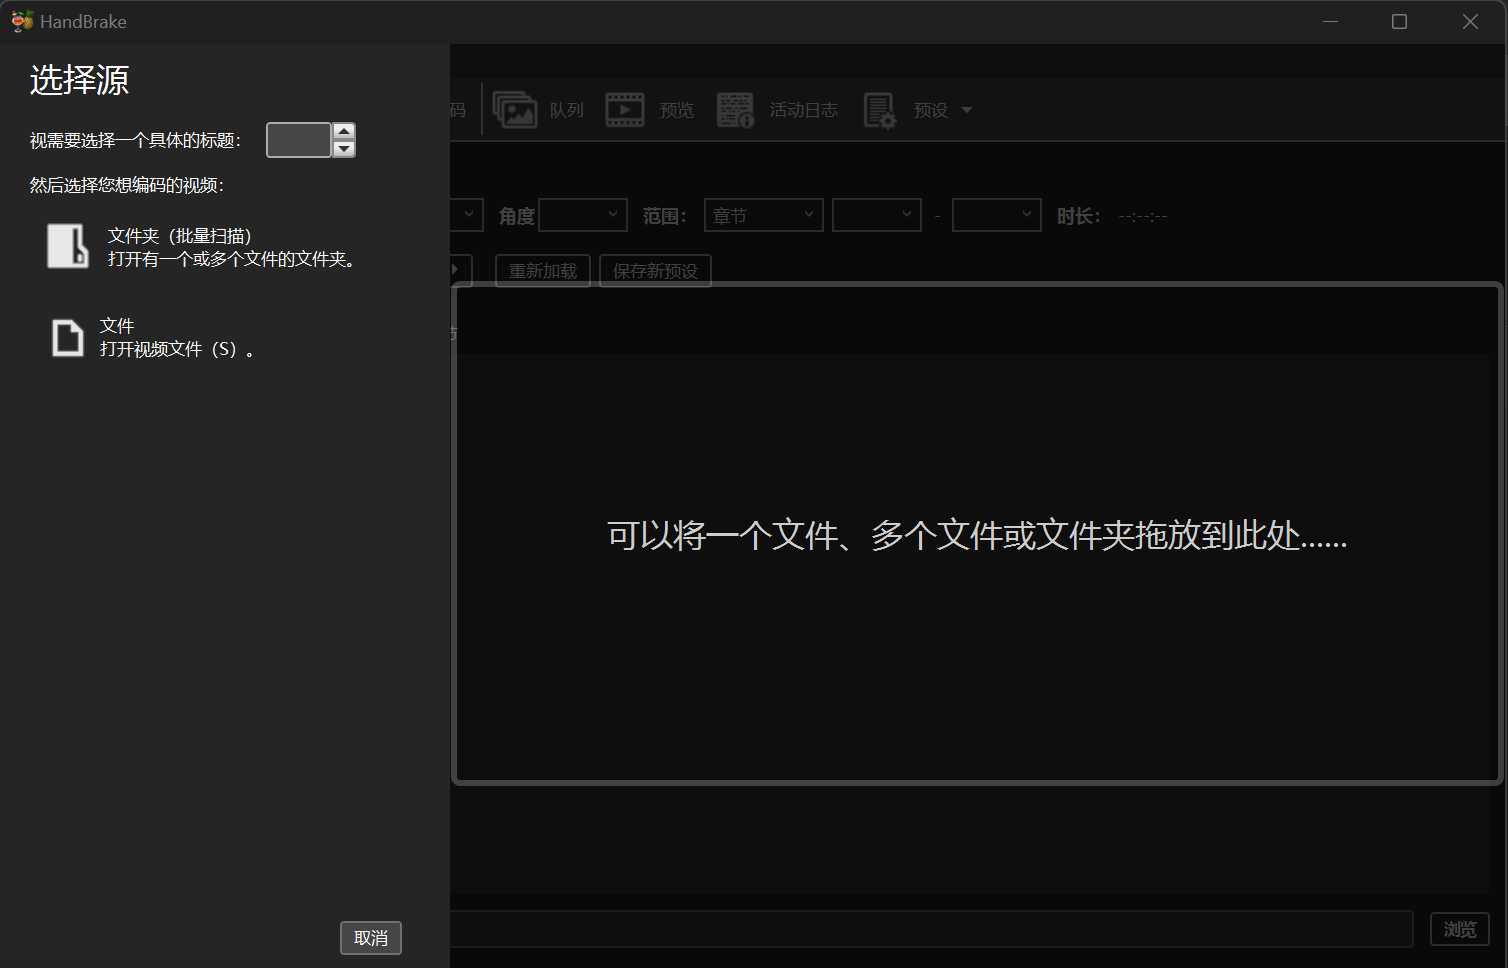
Task: Click the preview (预览) film icon
Action: [625, 110]
